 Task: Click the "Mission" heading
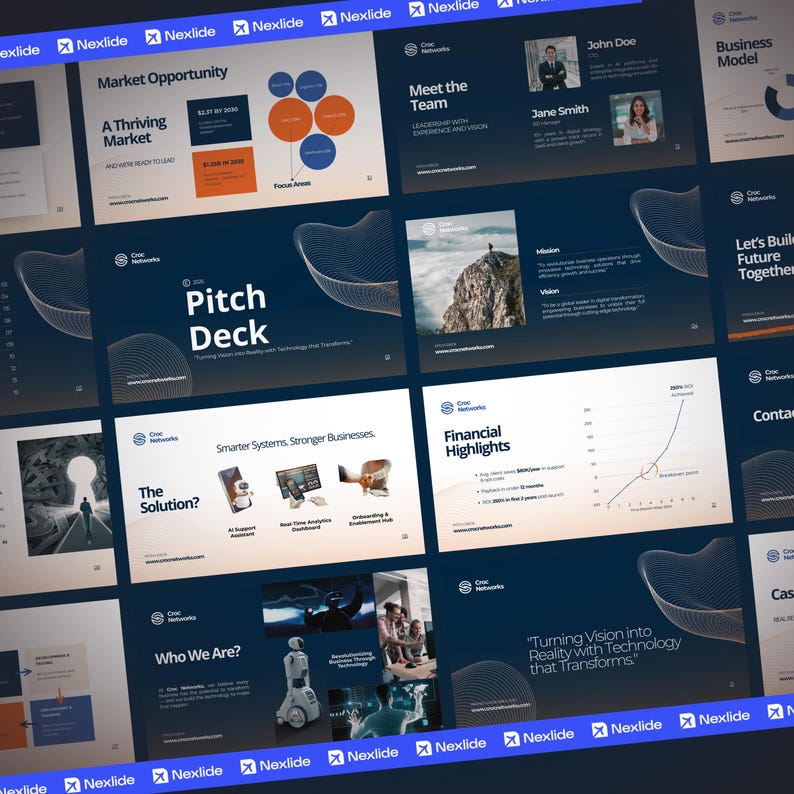point(548,250)
